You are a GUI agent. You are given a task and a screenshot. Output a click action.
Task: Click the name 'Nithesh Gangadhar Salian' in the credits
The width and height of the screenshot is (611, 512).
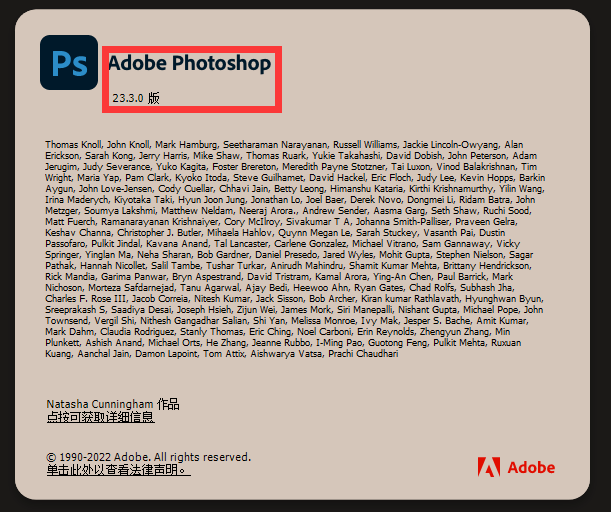pos(194,321)
